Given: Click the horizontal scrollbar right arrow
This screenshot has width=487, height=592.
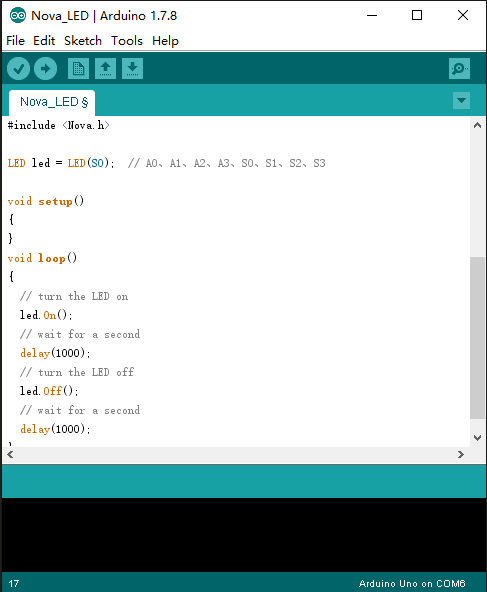Looking at the screenshot, I should coord(461,455).
